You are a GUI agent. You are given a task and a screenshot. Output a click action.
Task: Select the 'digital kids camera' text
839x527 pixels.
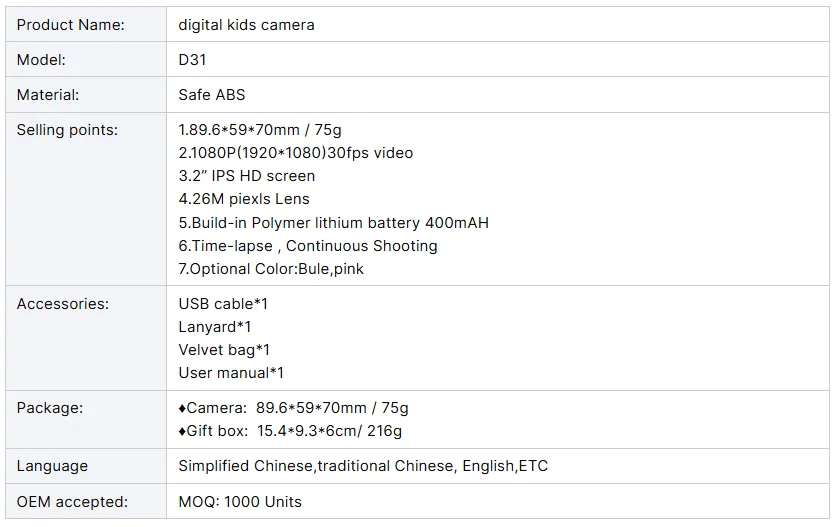(246, 25)
